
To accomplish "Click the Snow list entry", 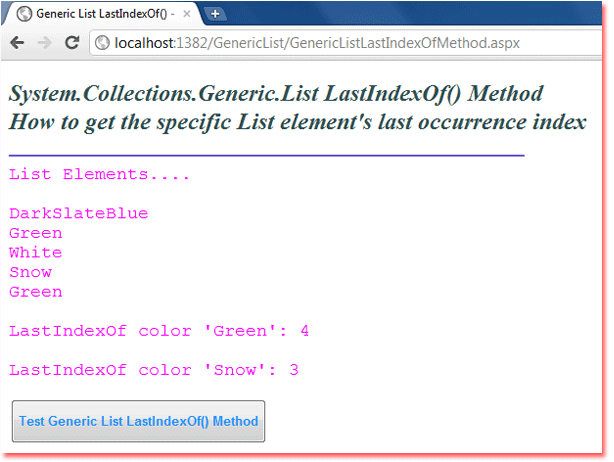I will (31, 272).
